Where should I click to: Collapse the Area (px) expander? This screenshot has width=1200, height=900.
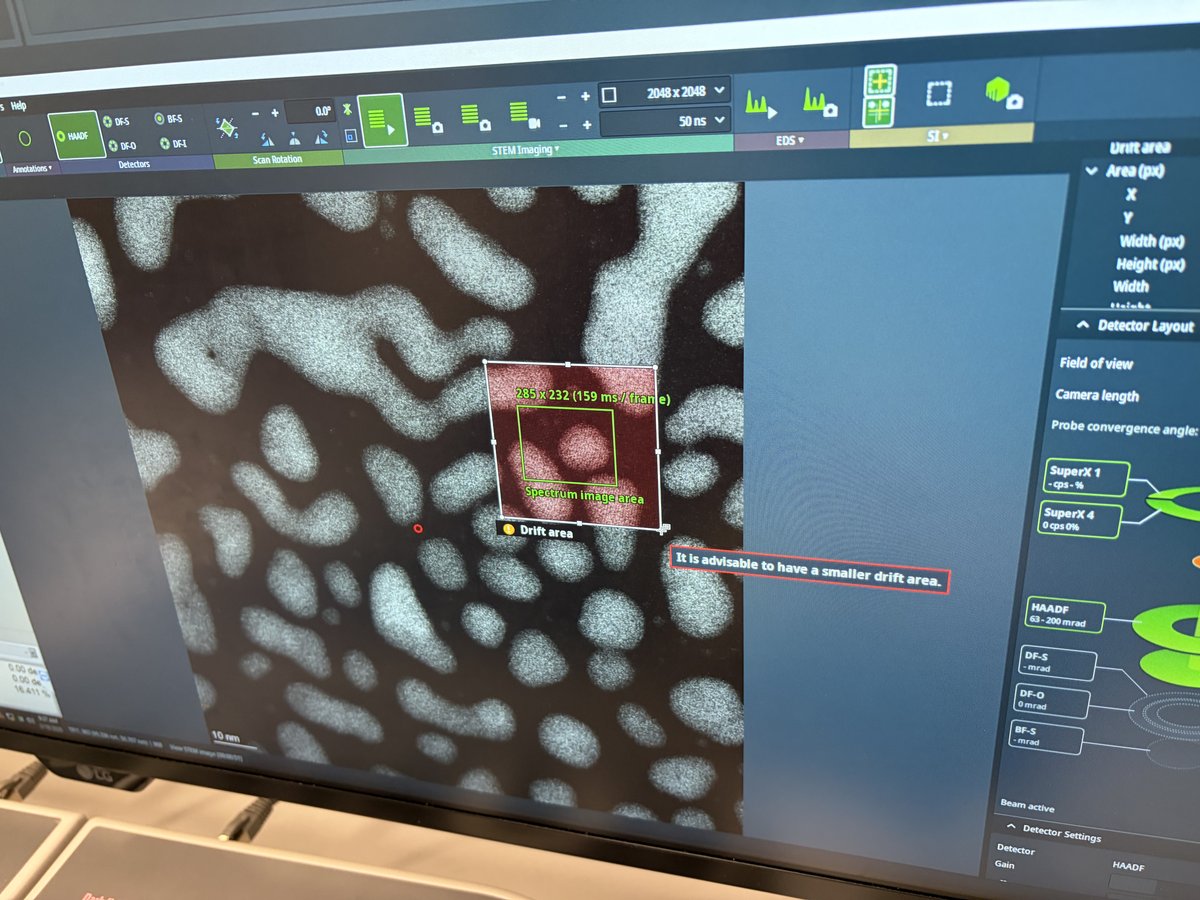pos(1091,171)
